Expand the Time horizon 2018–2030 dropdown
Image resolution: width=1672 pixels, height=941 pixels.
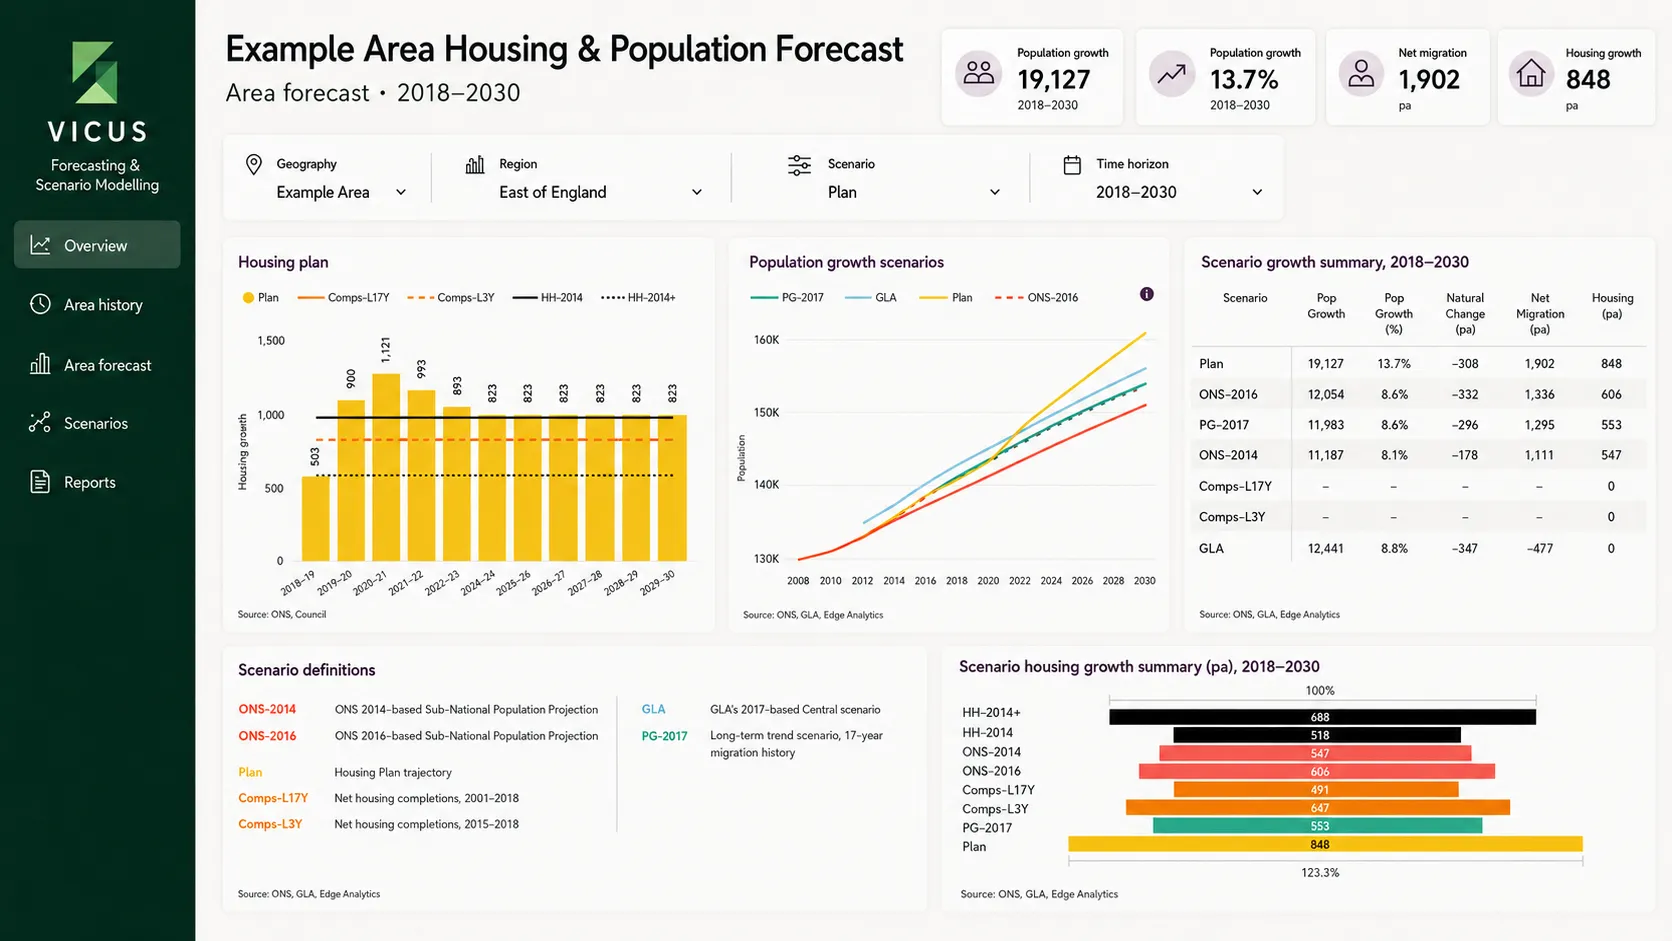(1179, 192)
